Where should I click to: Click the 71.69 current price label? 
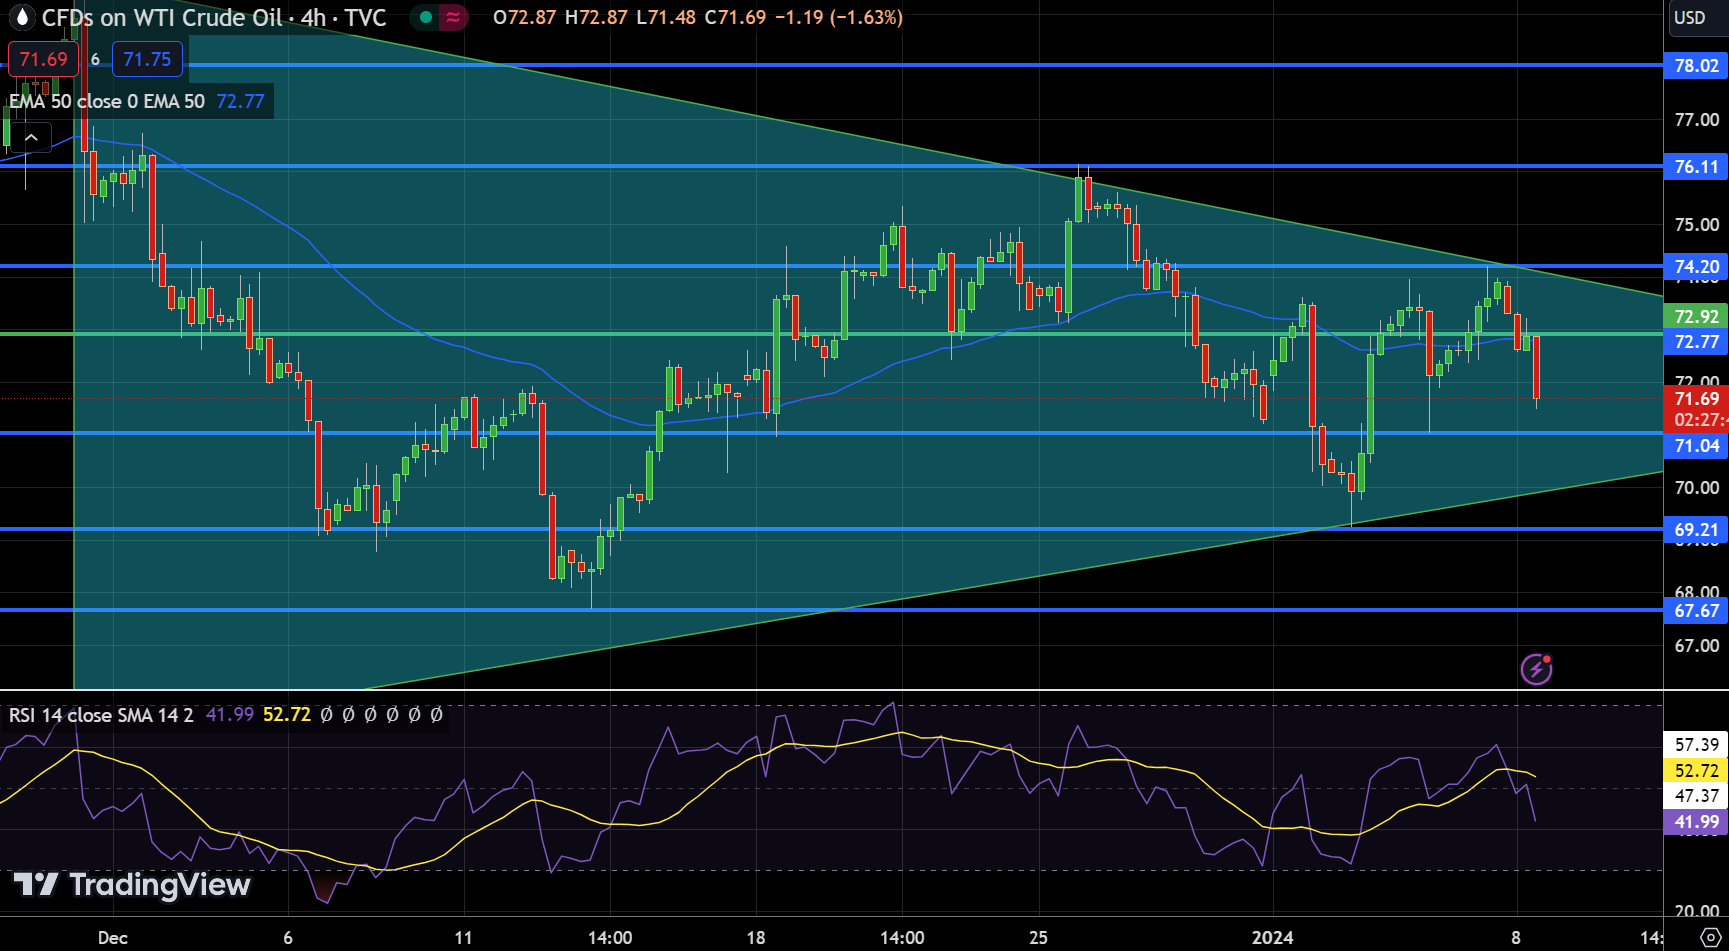tap(1696, 399)
